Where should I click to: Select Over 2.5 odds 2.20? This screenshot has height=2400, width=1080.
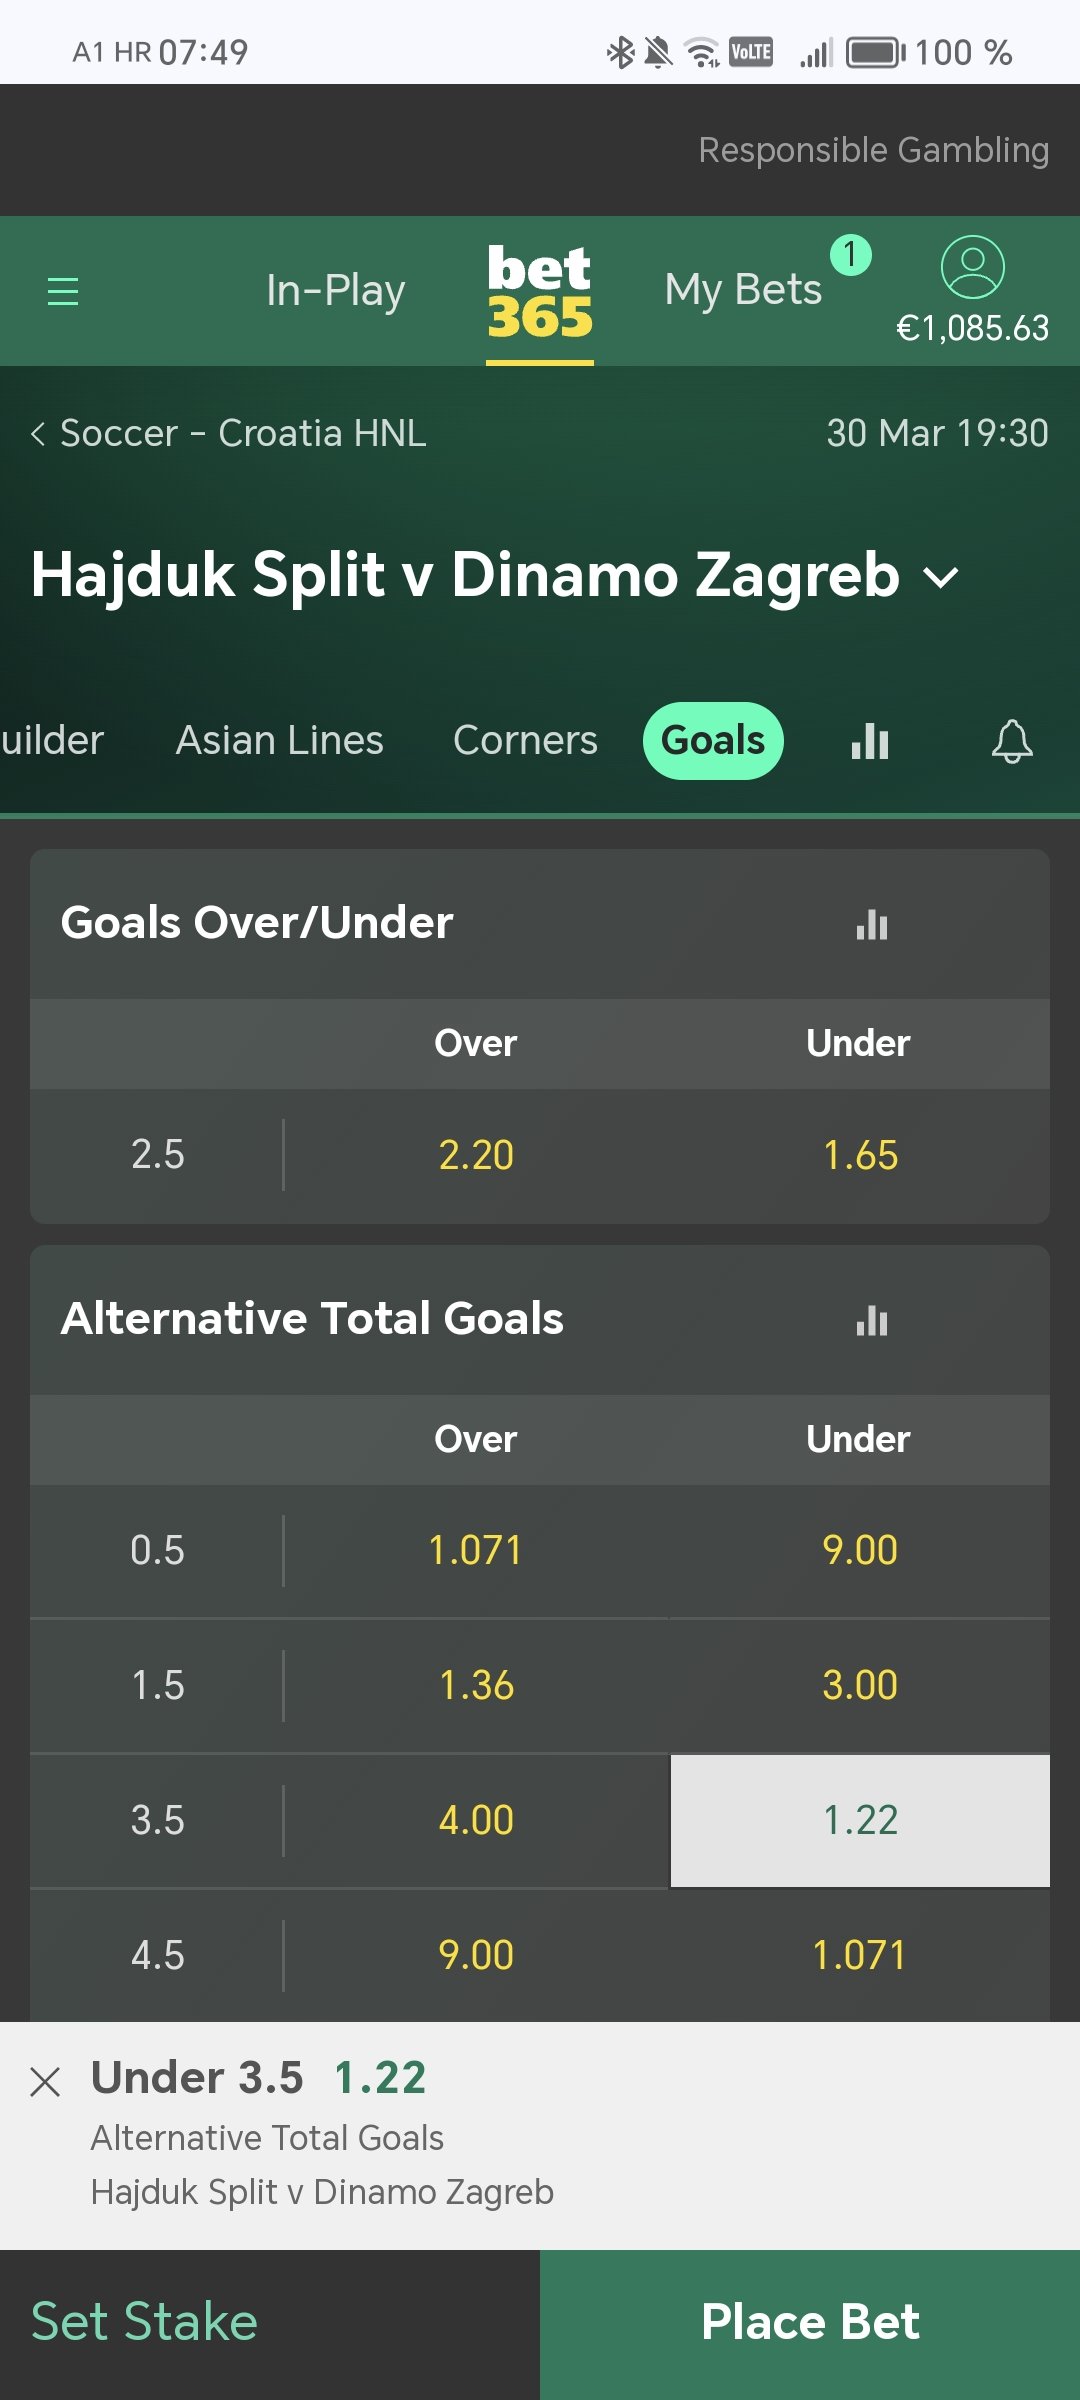click(x=476, y=1155)
